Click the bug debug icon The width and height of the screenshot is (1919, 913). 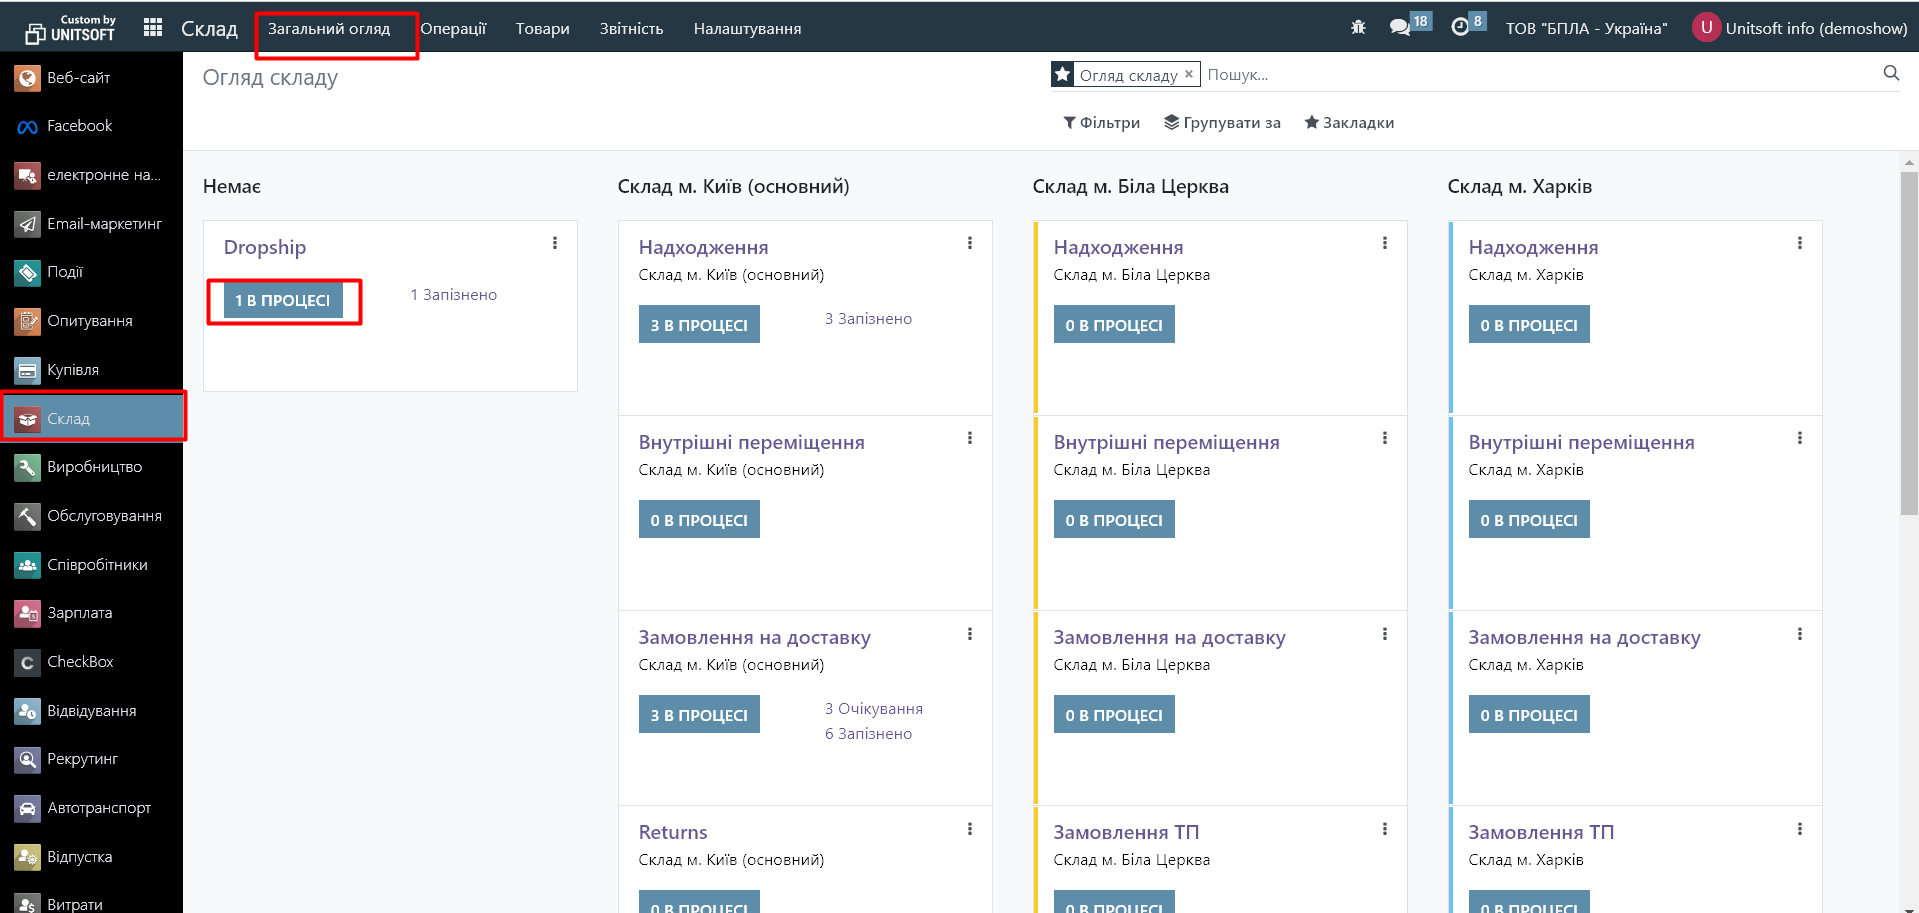pos(1358,28)
